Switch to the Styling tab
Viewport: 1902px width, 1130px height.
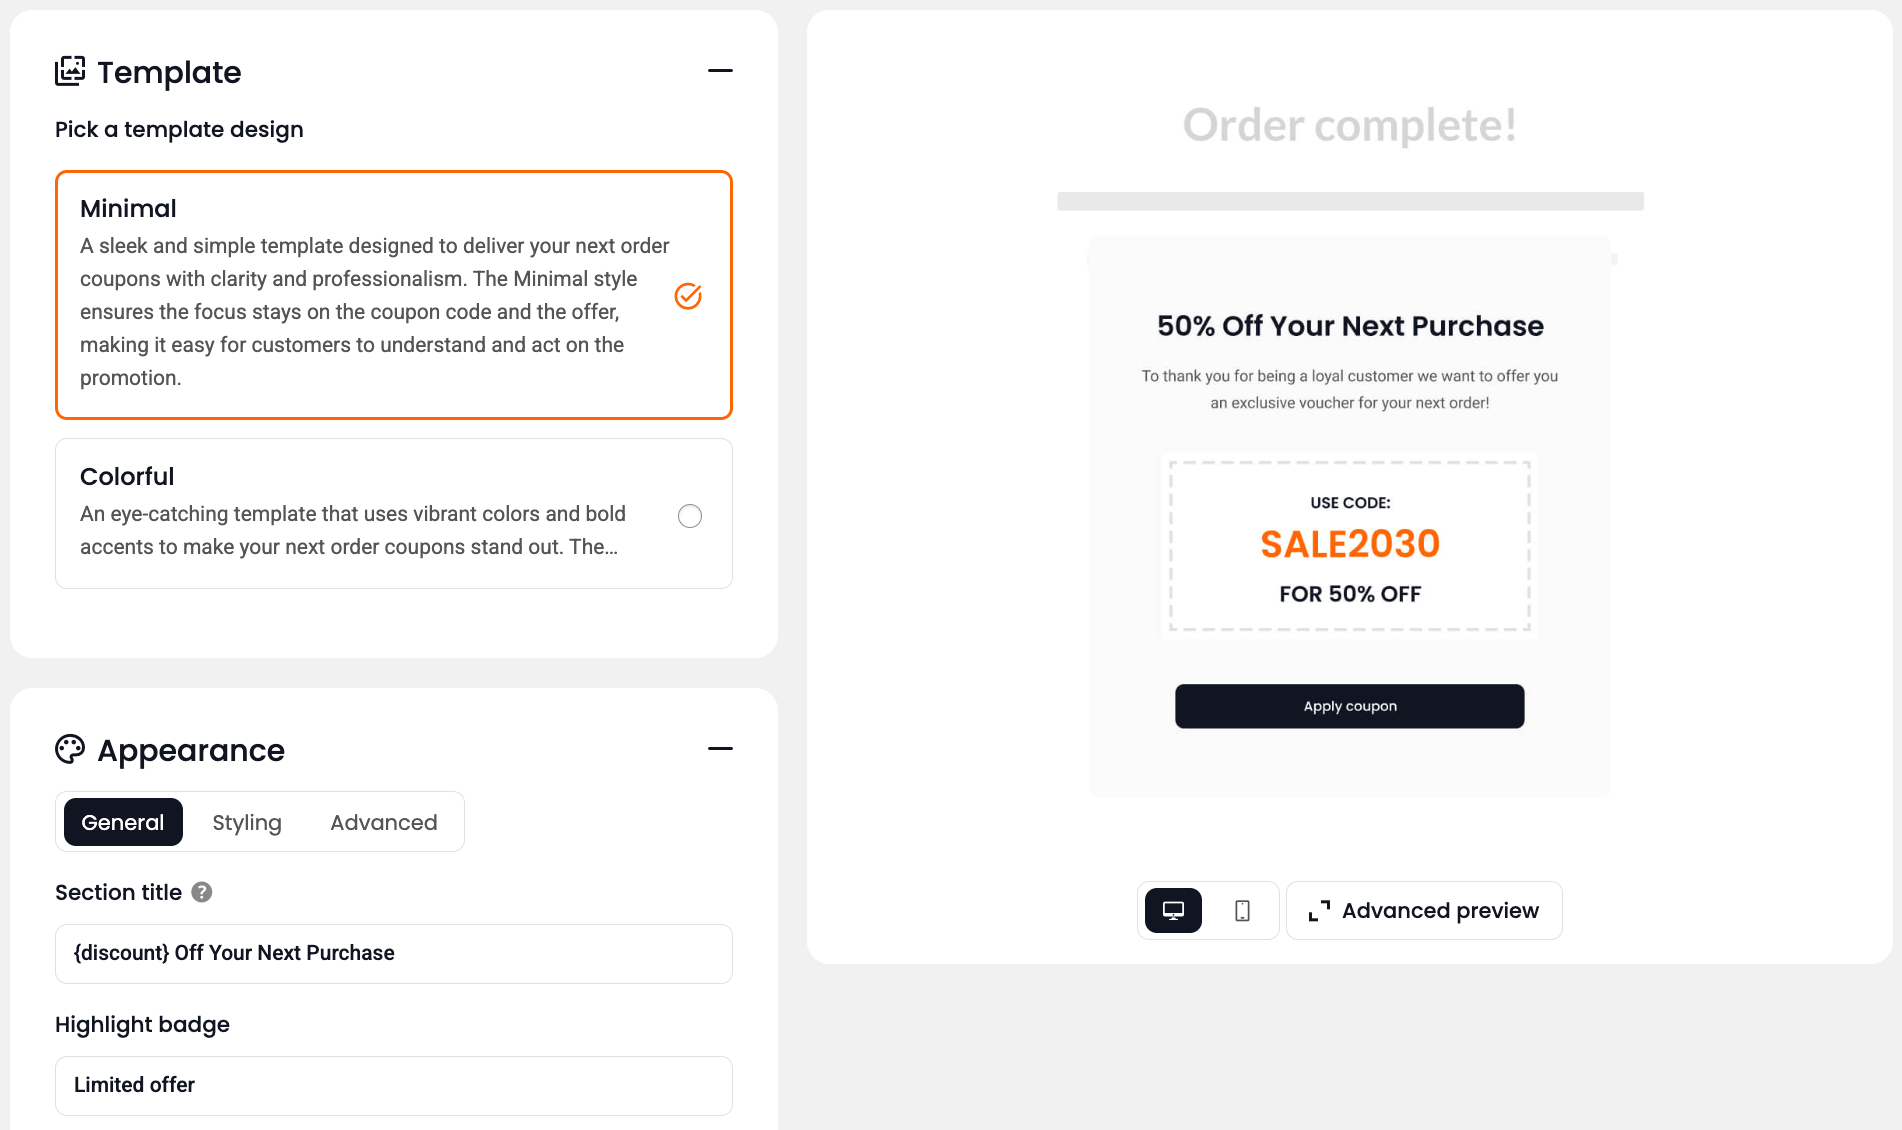(247, 822)
